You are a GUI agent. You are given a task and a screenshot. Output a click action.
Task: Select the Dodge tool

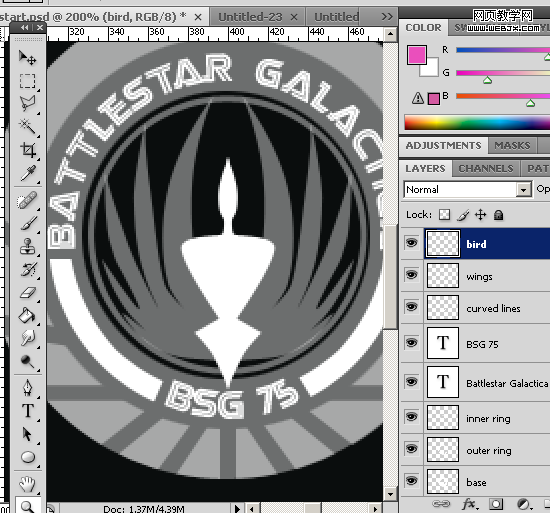[x=27, y=361]
